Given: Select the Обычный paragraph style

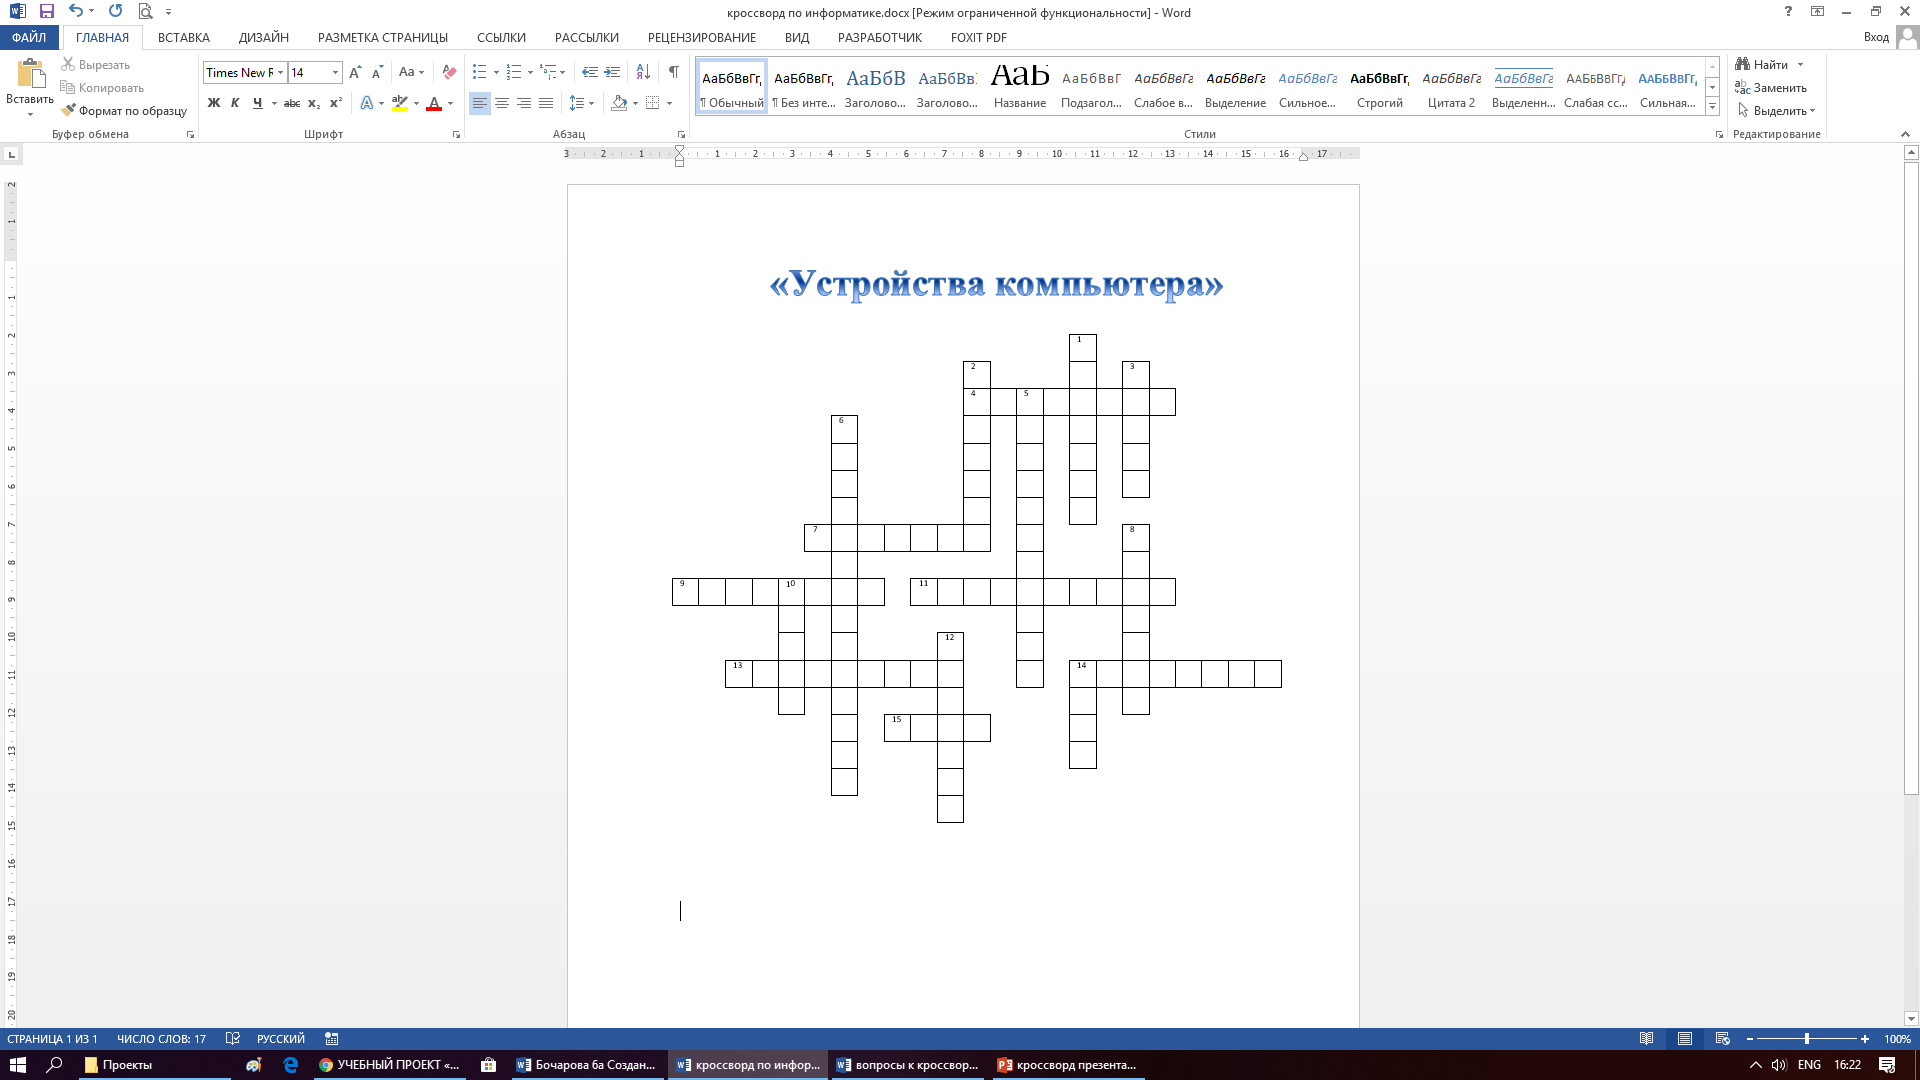Looking at the screenshot, I should point(731,87).
